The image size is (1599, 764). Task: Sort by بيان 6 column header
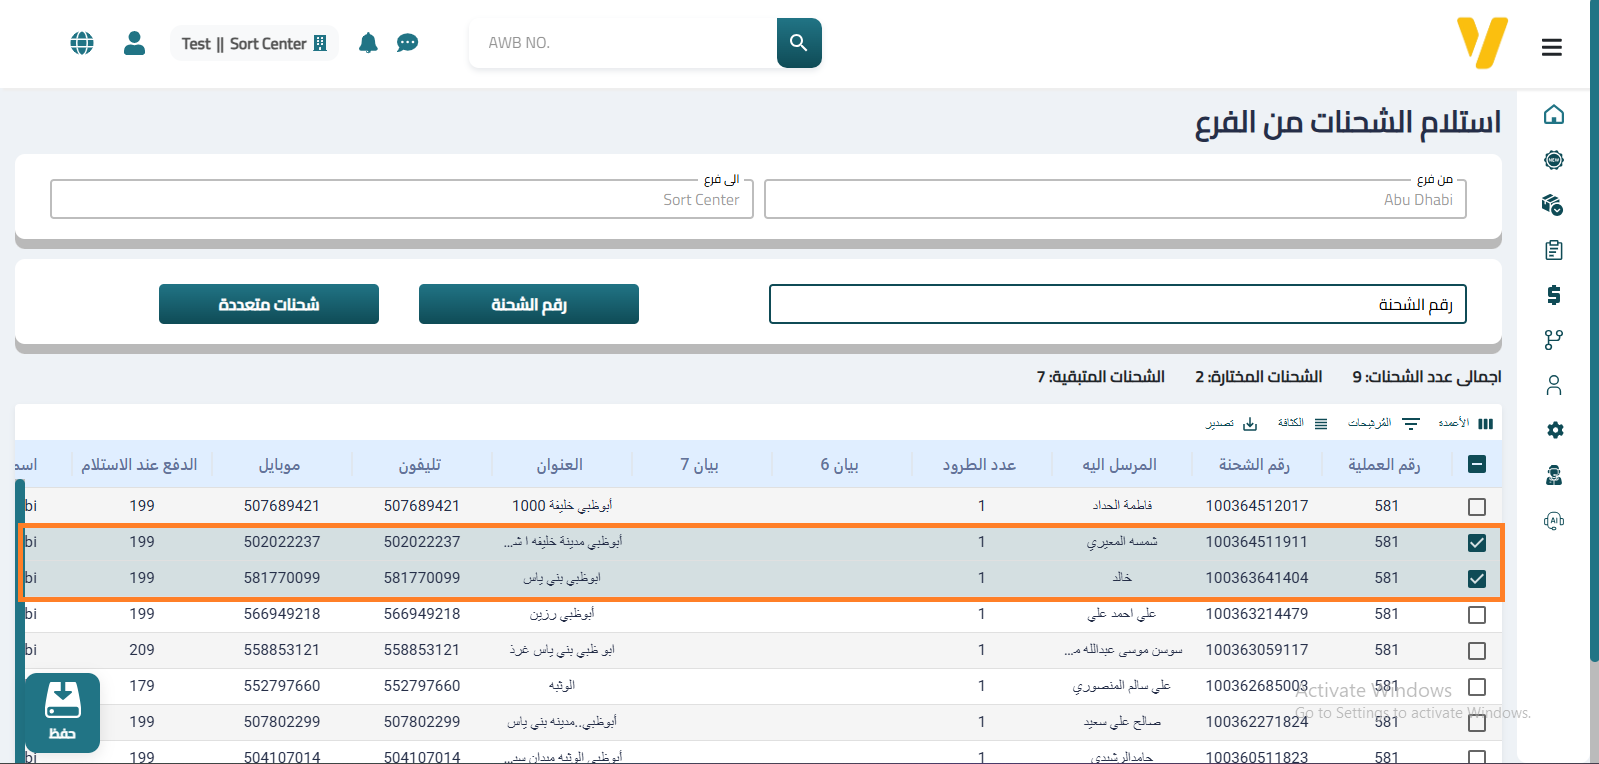pos(839,464)
